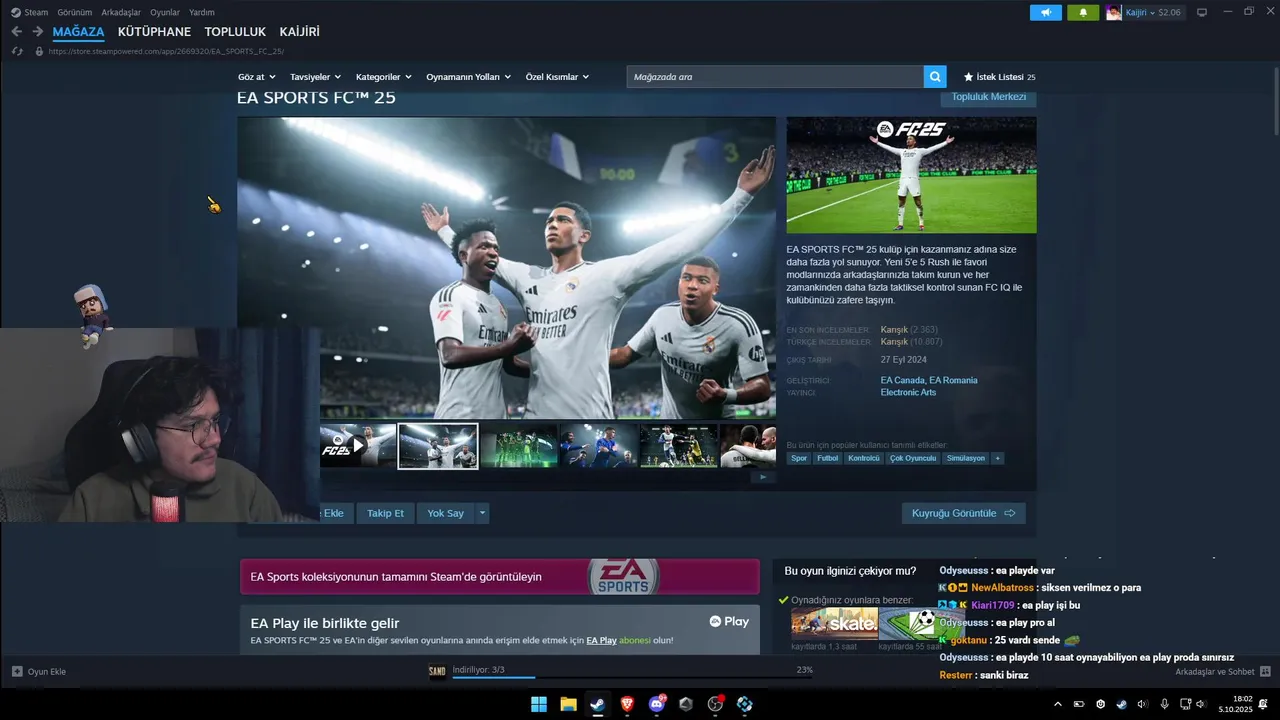
Task: Click the thumbnail strip scroll-right arrow
Action: tap(763, 477)
